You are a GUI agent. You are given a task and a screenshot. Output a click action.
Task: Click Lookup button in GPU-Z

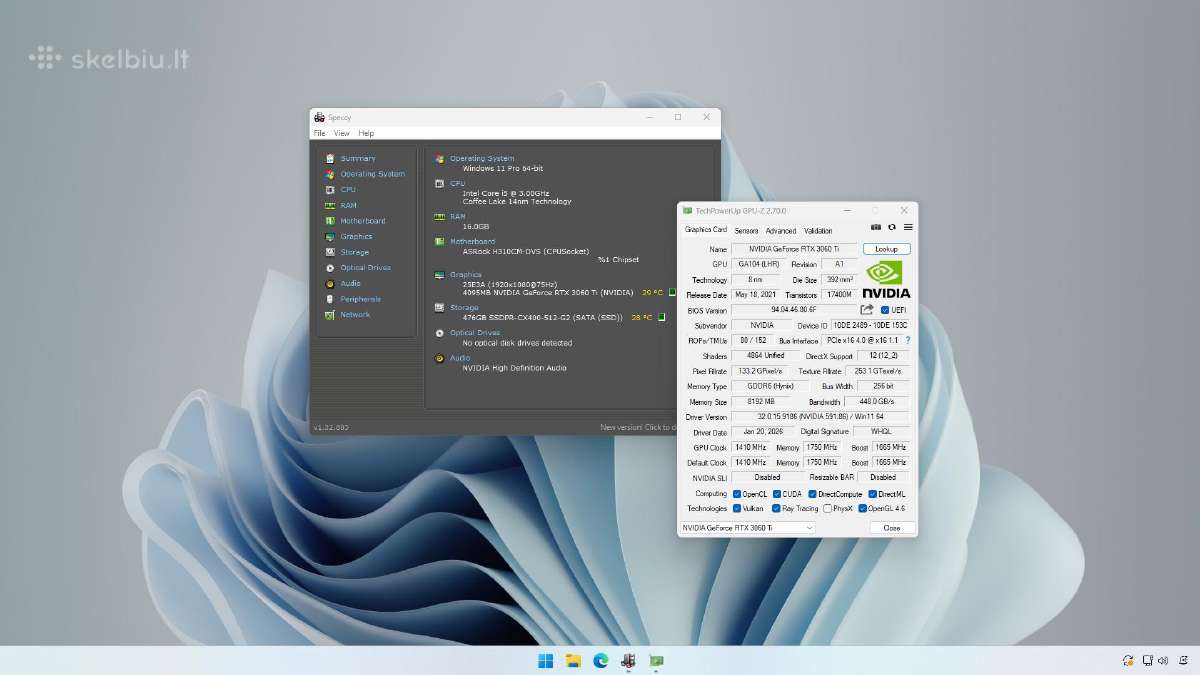886,249
